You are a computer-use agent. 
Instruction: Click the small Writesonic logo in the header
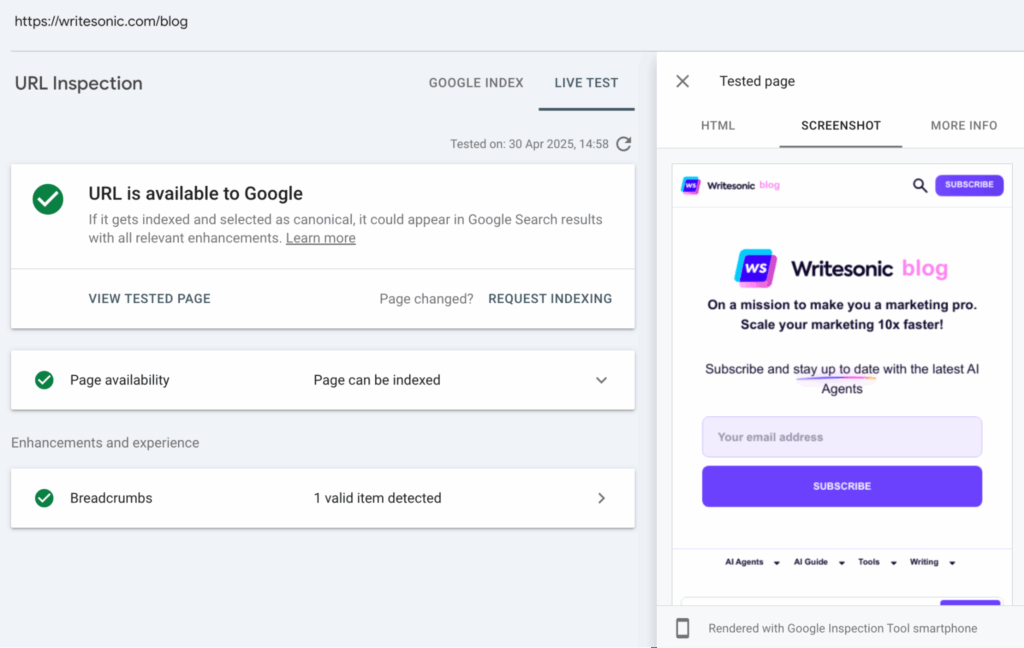click(x=690, y=186)
